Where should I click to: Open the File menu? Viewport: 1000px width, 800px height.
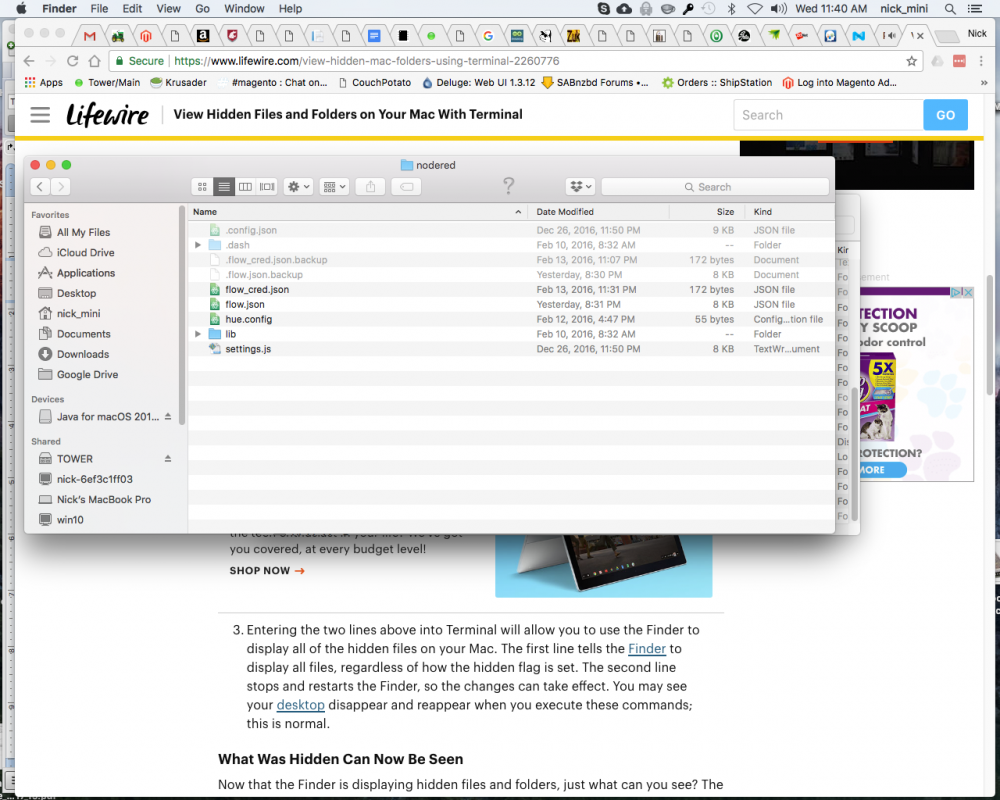point(99,9)
